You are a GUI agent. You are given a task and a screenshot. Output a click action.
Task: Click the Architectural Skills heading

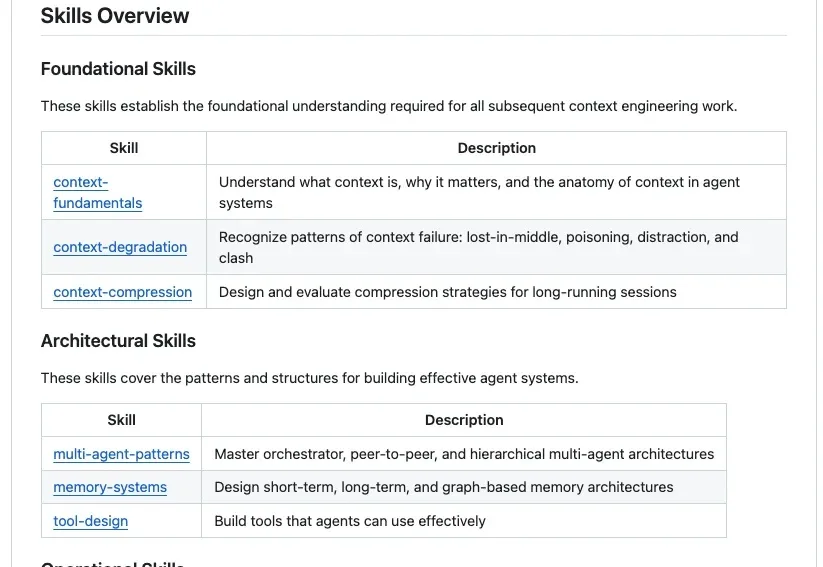118,341
